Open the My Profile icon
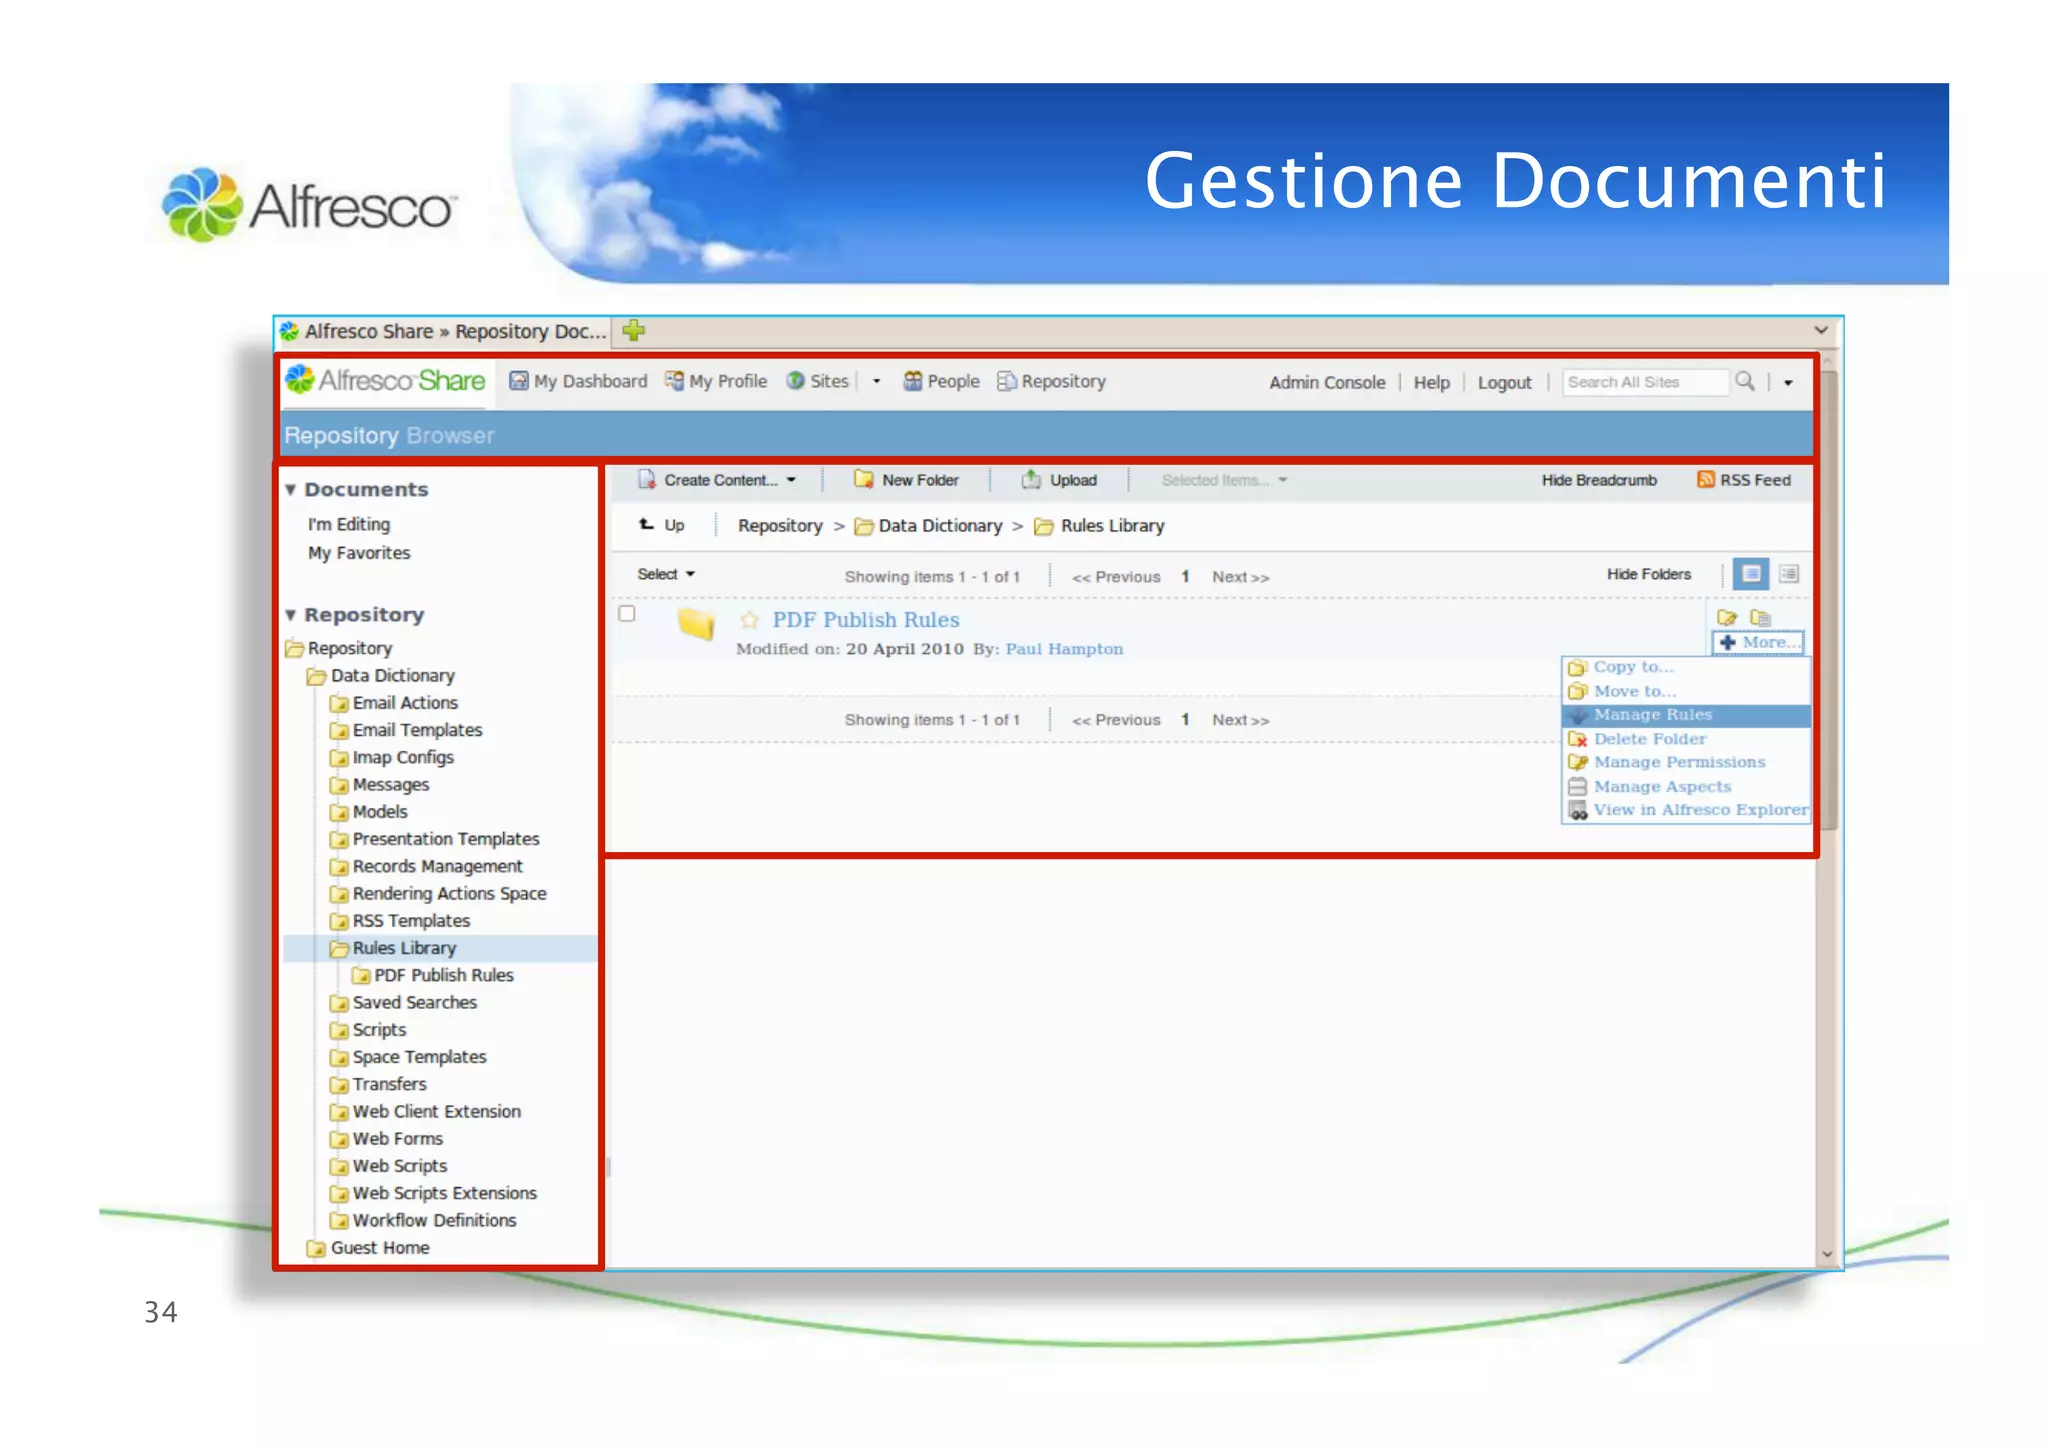Image resolution: width=2048 pixels, height=1447 pixels. [x=674, y=381]
